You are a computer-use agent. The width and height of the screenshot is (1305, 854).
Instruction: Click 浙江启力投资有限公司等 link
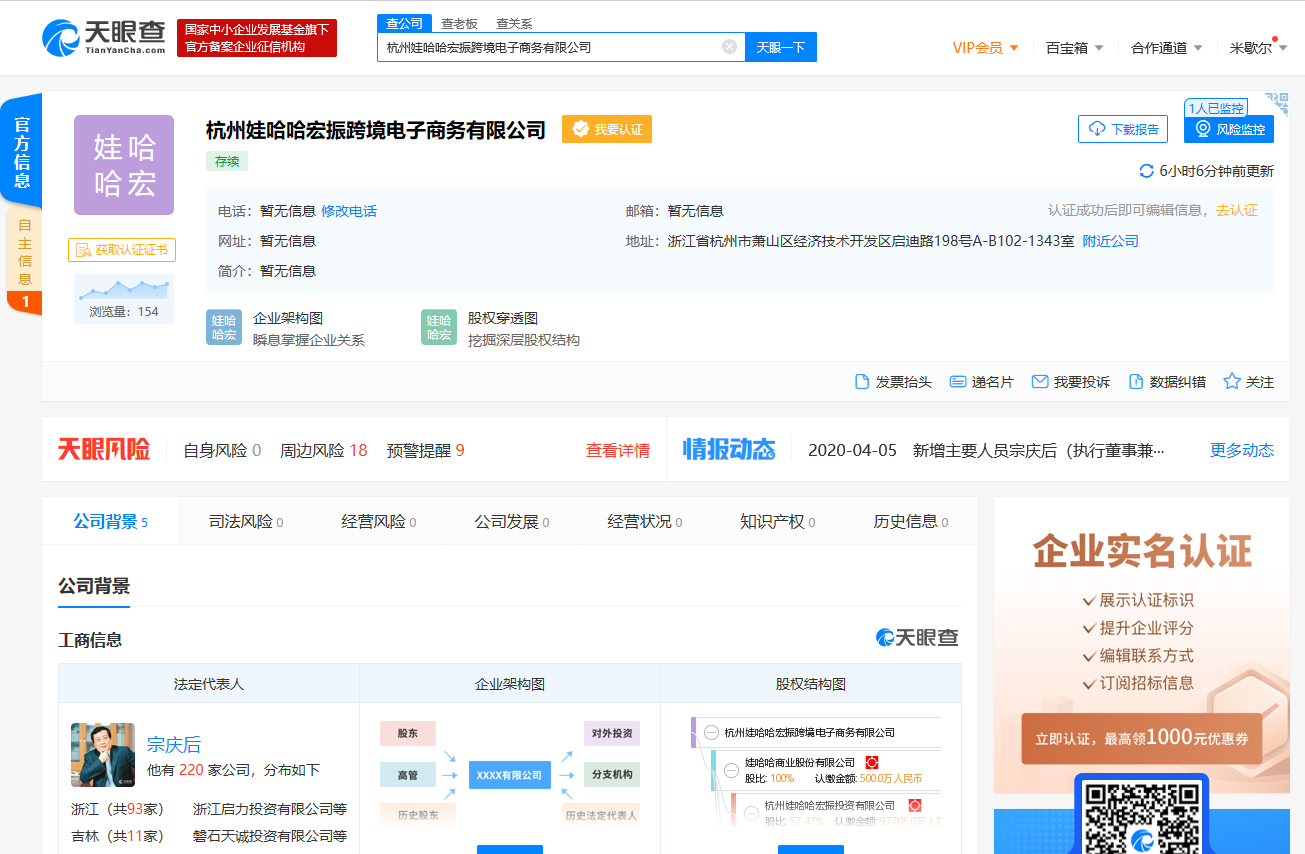pyautogui.click(x=270, y=809)
